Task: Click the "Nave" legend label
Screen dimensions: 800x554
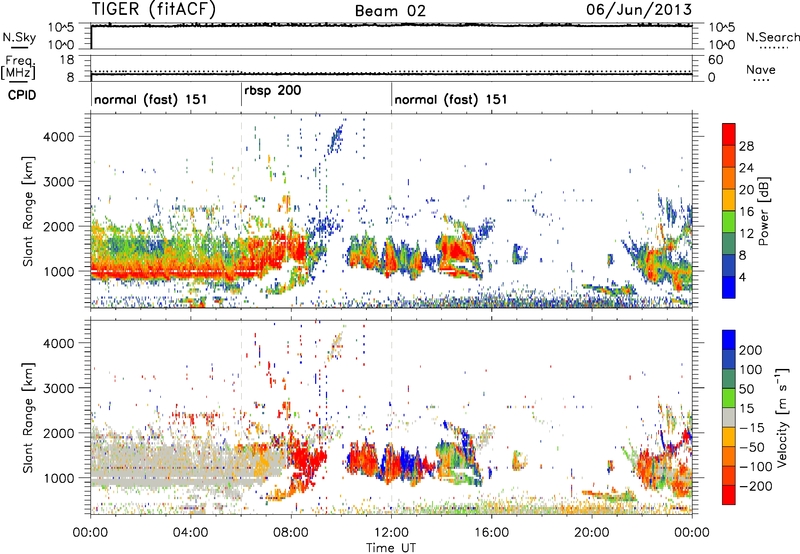Action: coord(761,70)
